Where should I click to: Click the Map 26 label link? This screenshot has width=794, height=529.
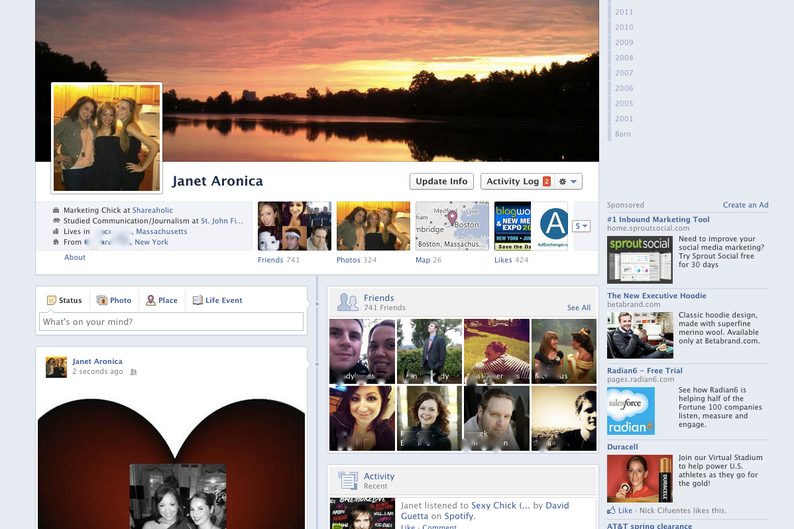point(428,260)
